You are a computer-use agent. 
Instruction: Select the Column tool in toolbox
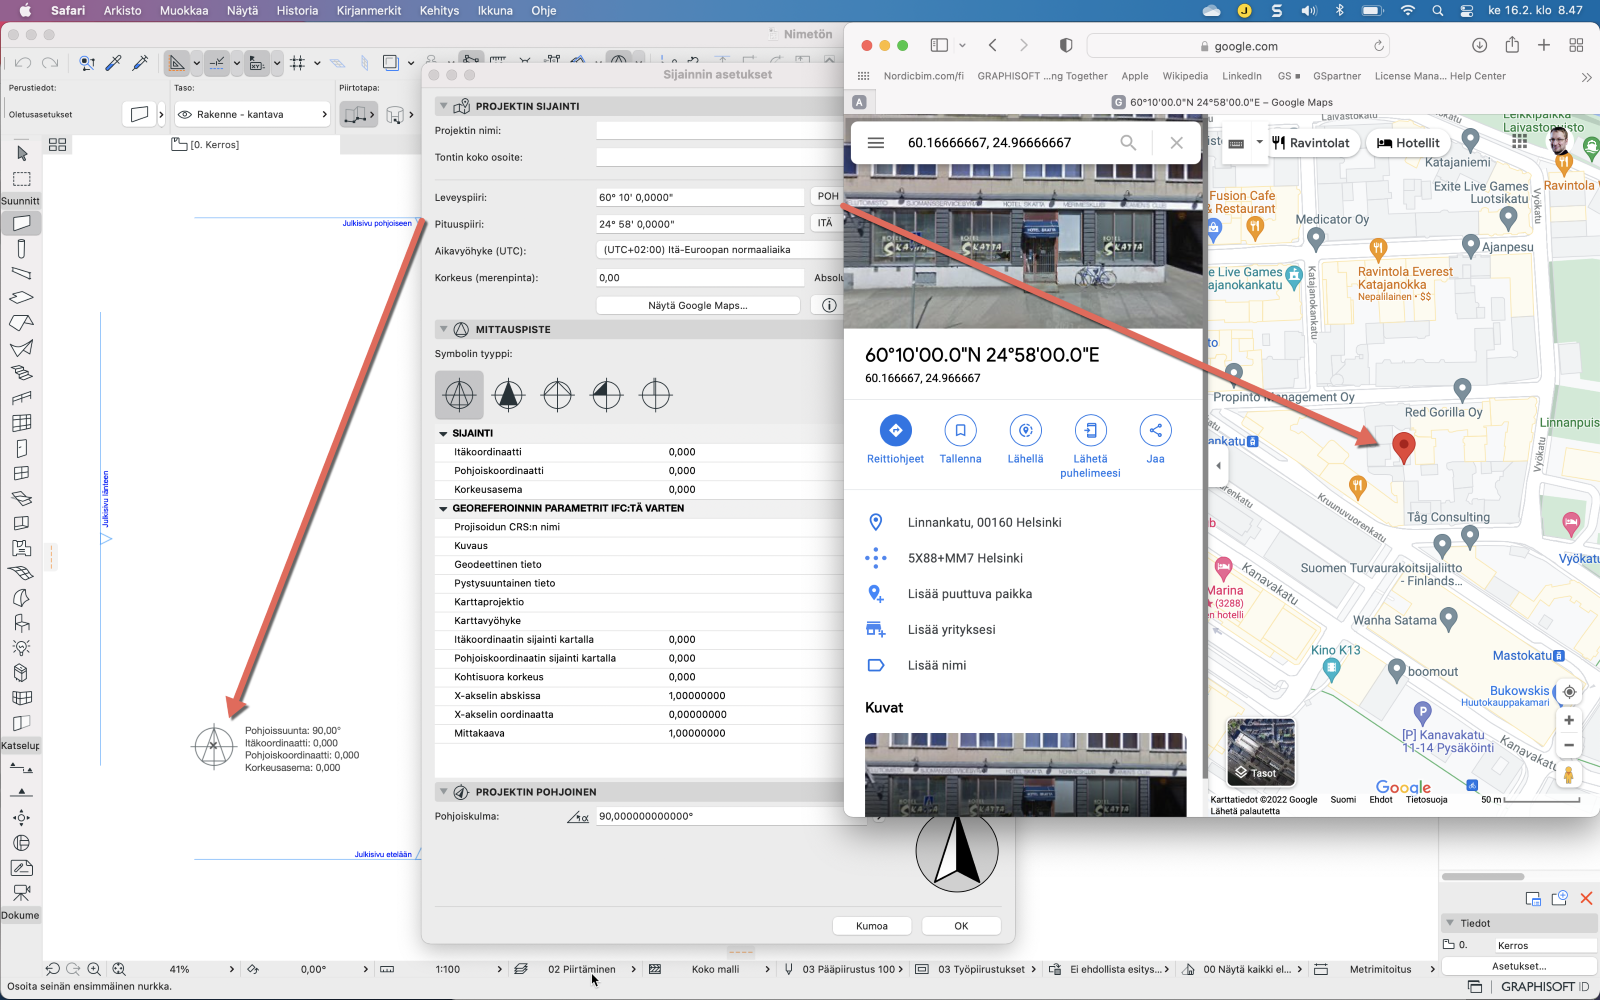point(22,249)
